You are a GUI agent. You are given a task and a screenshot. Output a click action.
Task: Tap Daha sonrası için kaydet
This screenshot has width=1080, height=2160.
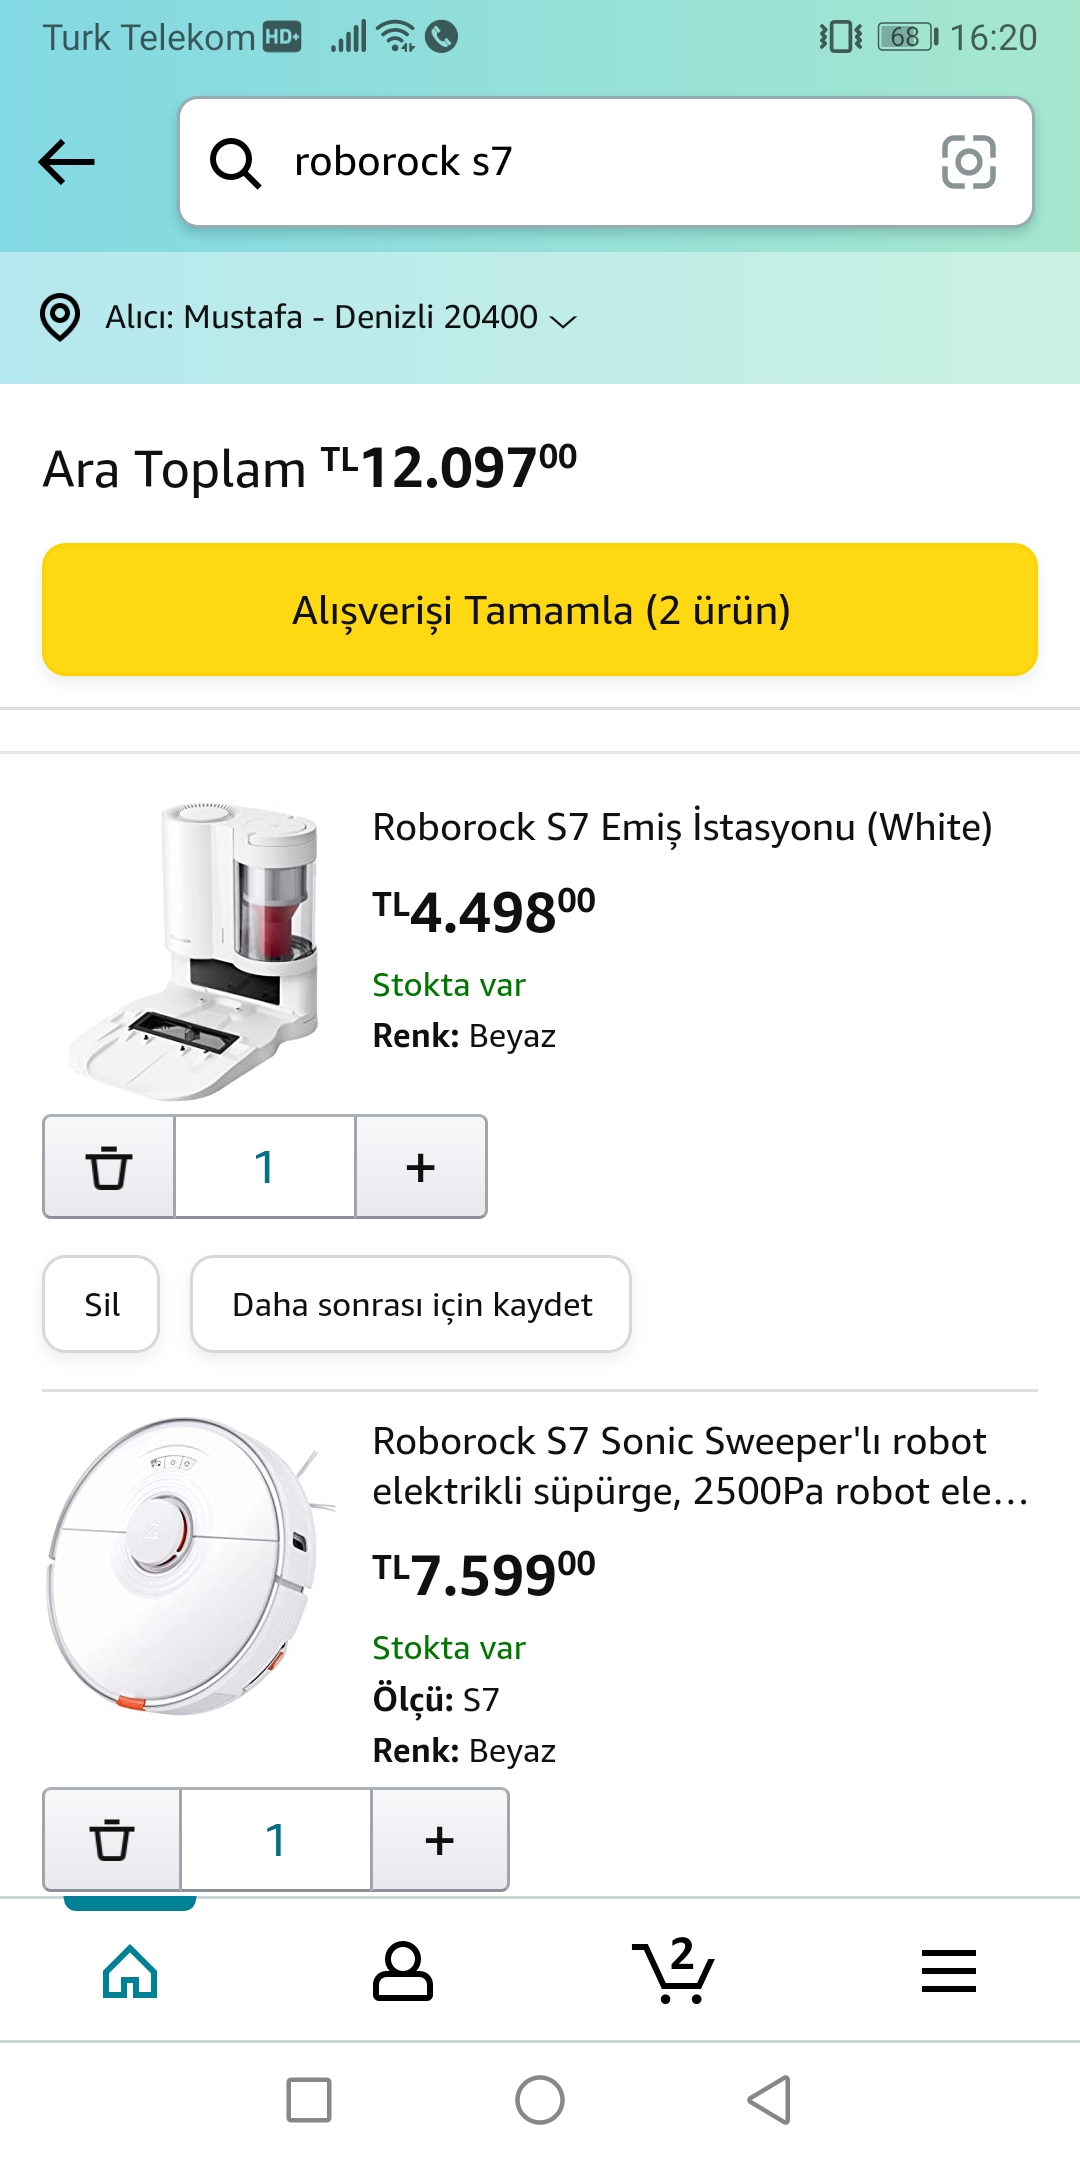pos(411,1305)
